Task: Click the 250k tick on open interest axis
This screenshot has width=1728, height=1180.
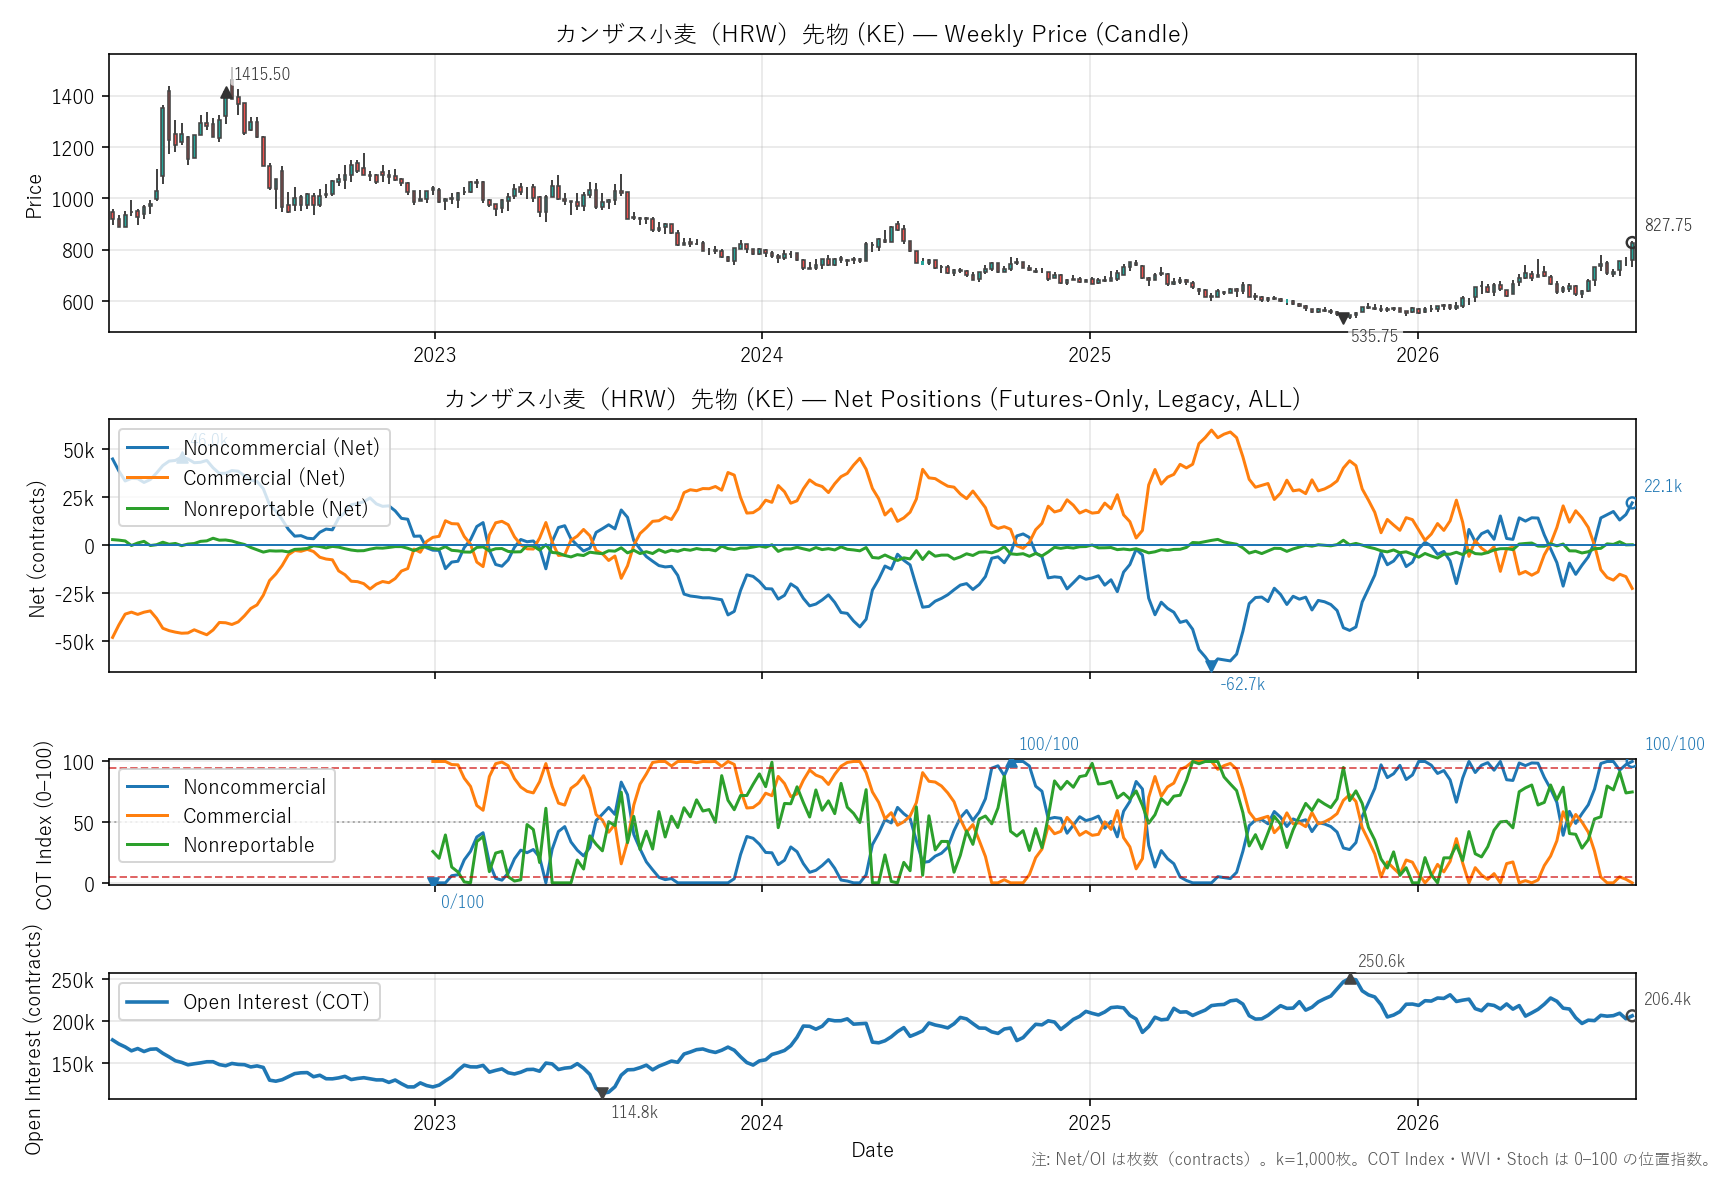Action: (x=73, y=981)
